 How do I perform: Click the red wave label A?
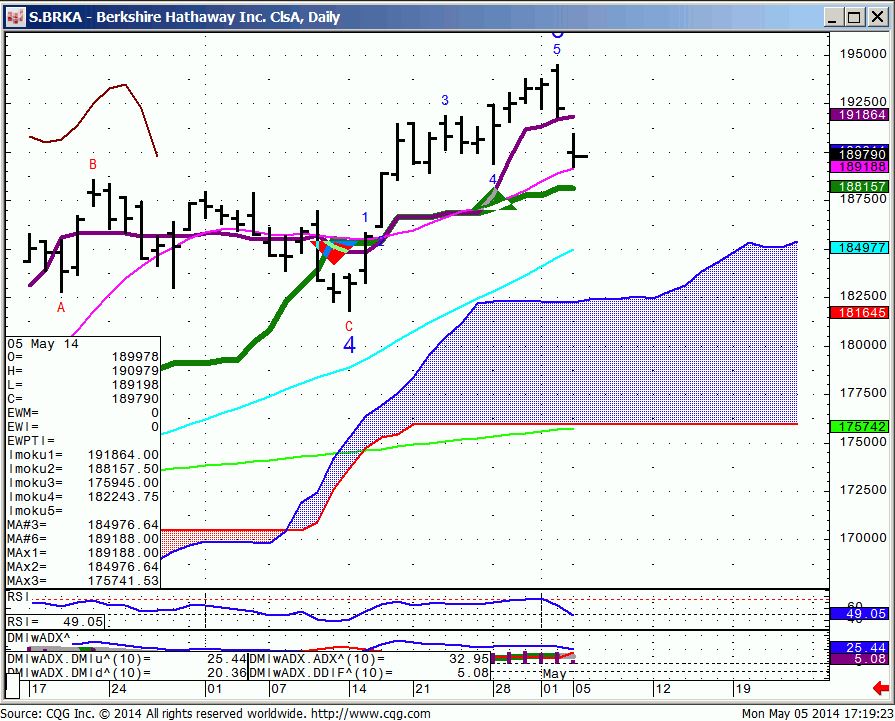[61, 308]
